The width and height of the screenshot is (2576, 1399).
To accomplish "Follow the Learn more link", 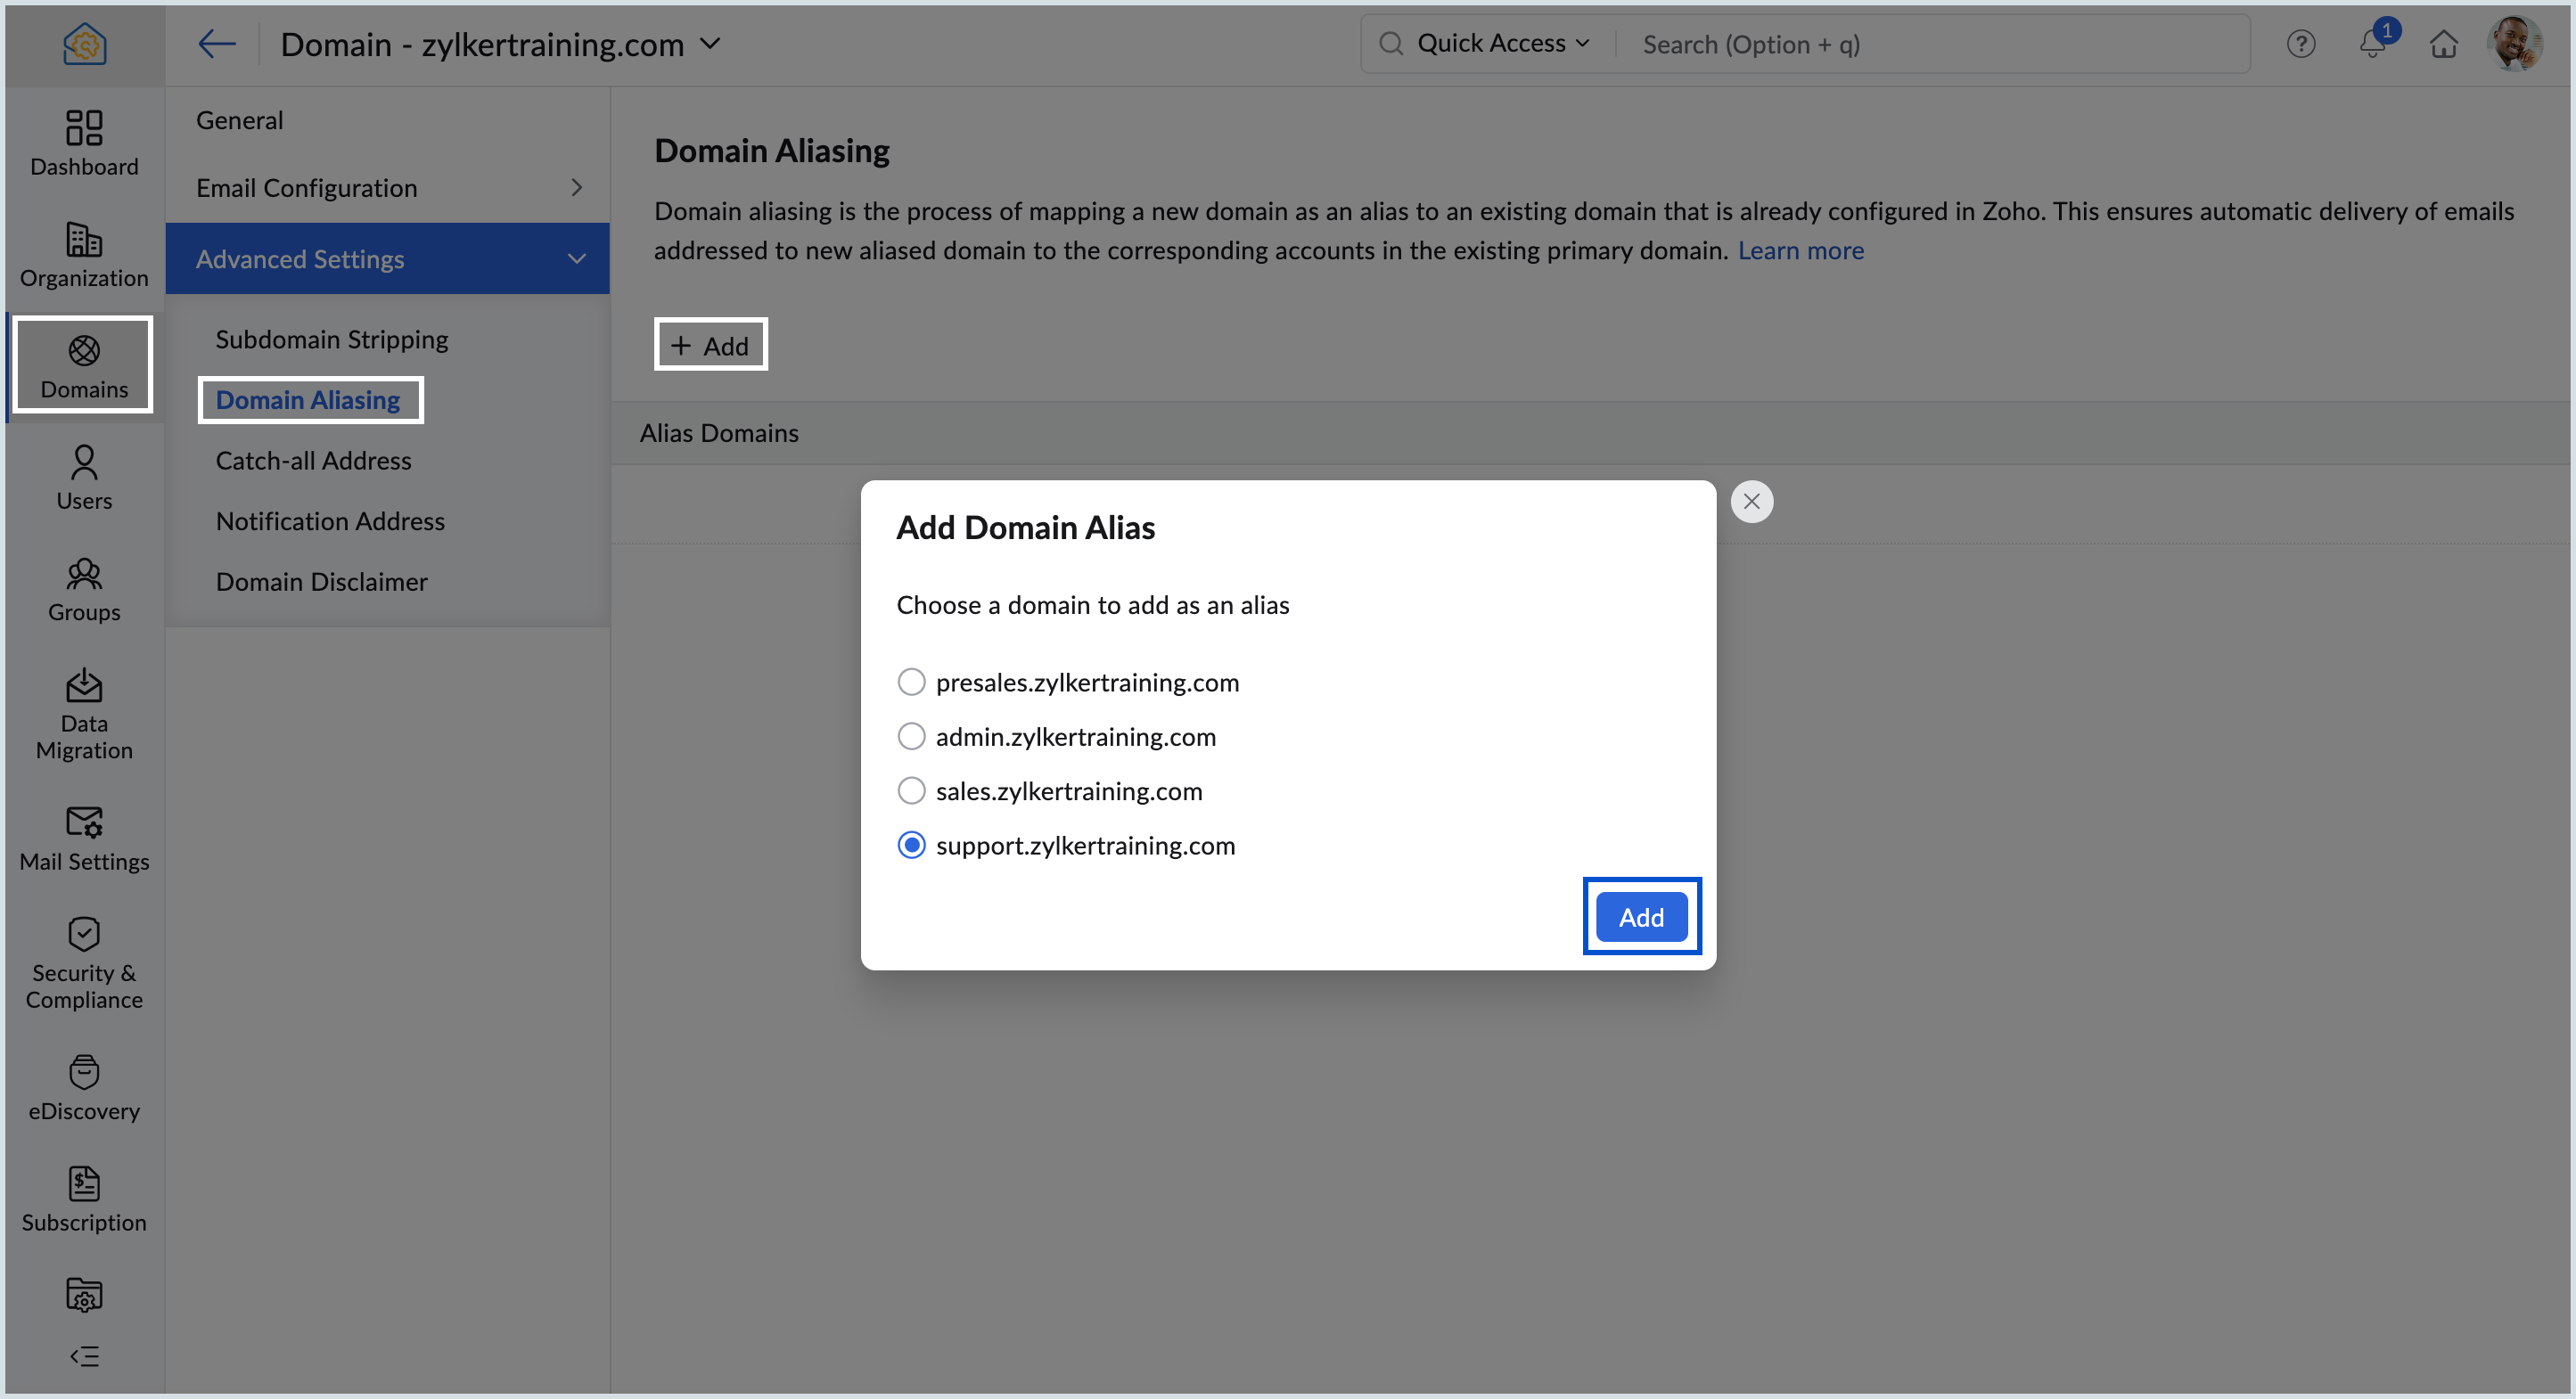I will click(x=1800, y=250).
